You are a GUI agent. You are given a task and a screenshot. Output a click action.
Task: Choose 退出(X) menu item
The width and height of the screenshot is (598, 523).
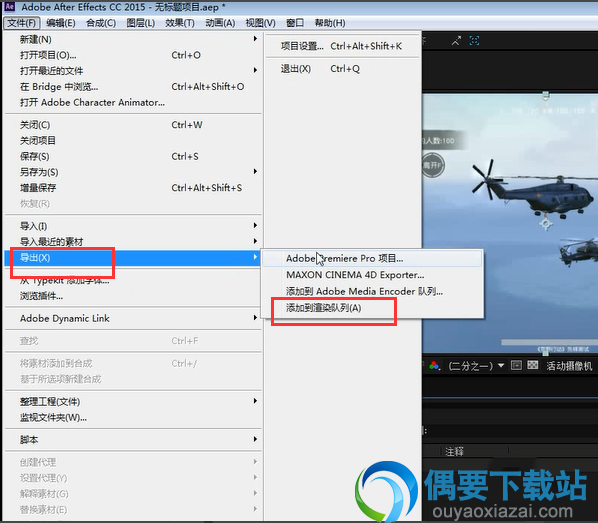tap(342, 69)
